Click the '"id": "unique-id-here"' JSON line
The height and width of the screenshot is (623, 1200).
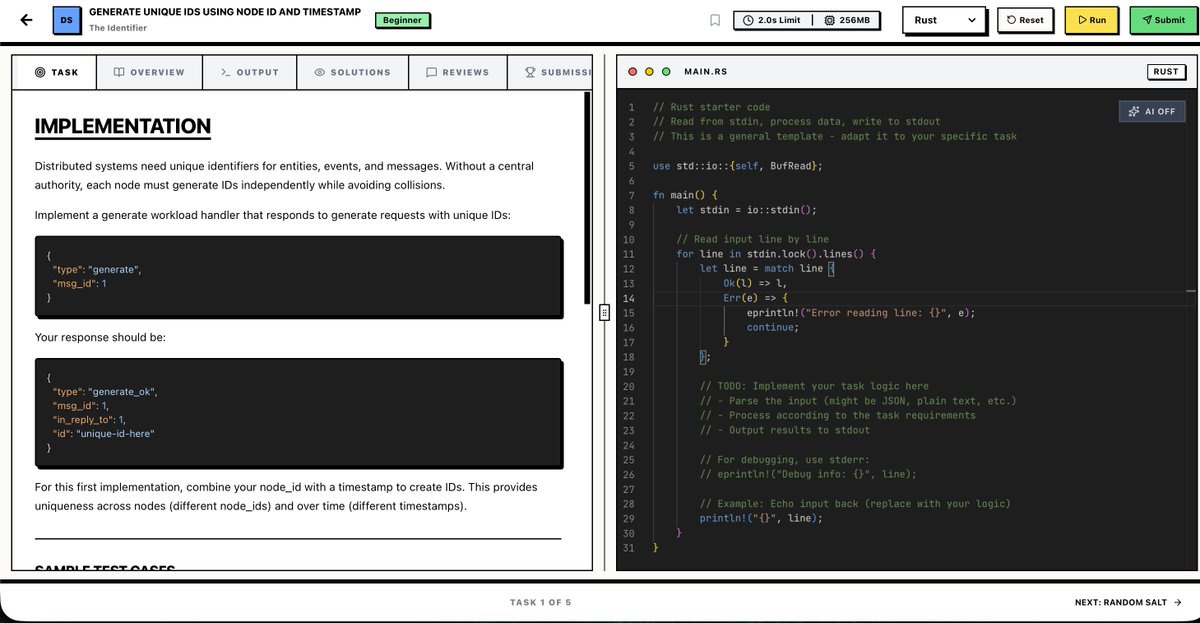click(104, 434)
